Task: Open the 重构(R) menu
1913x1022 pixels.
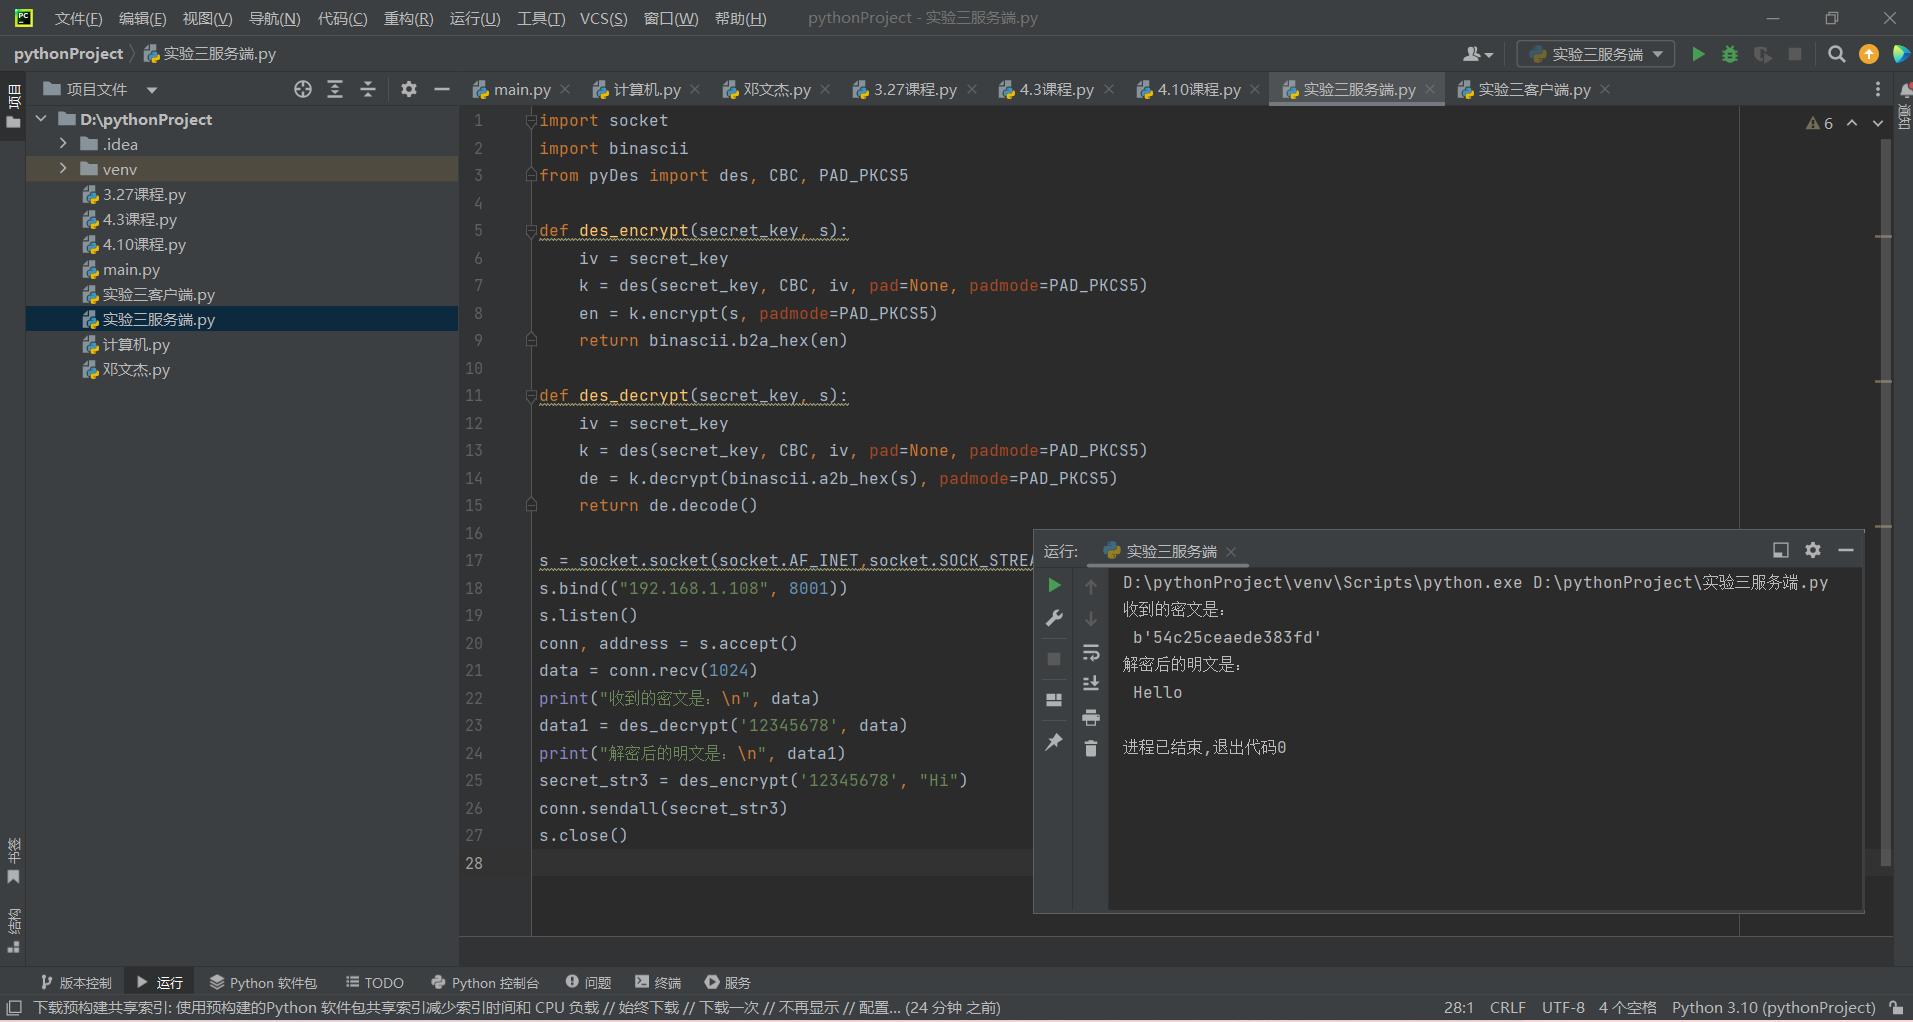Action: click(x=408, y=18)
